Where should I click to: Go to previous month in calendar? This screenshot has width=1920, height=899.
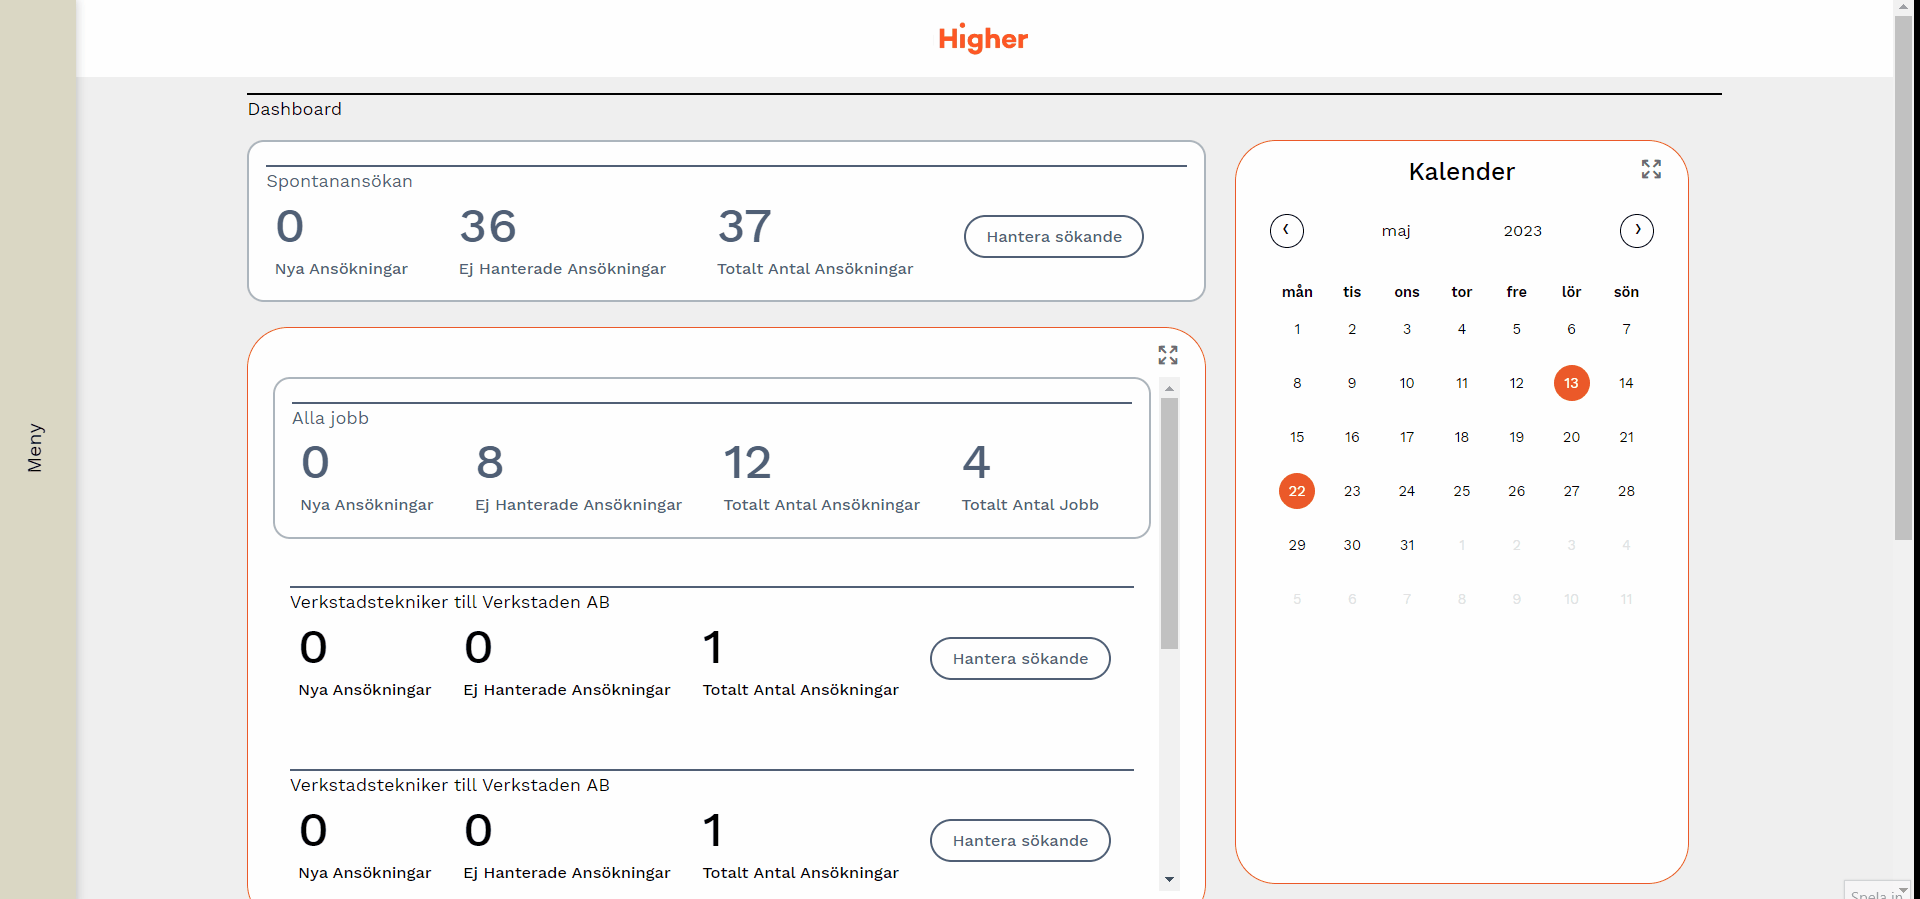1286,231
